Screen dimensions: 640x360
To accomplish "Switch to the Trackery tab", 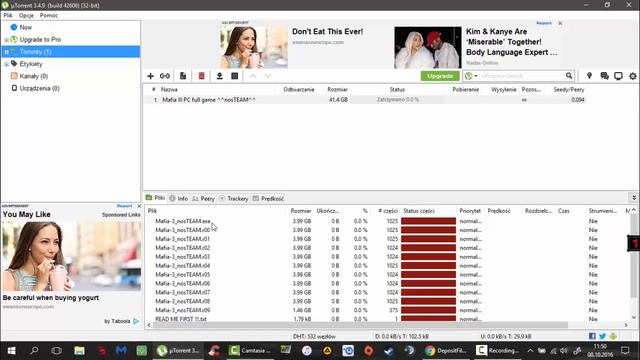I will (233, 198).
